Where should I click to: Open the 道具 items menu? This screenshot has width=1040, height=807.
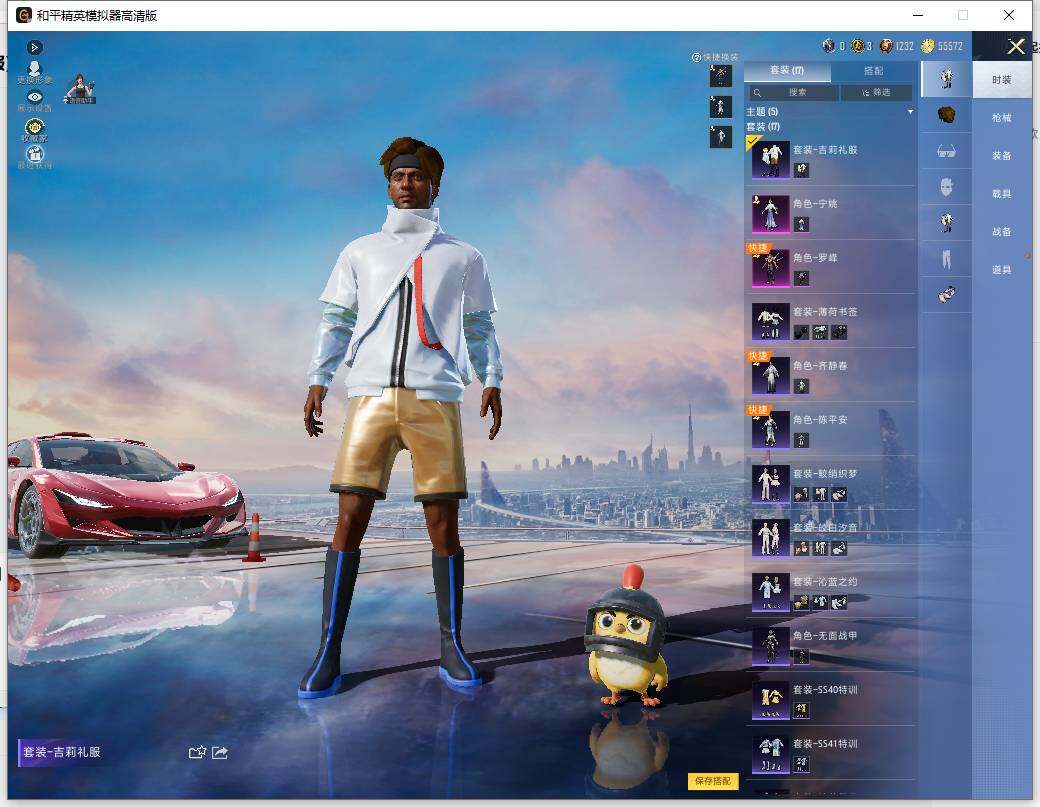[1002, 270]
